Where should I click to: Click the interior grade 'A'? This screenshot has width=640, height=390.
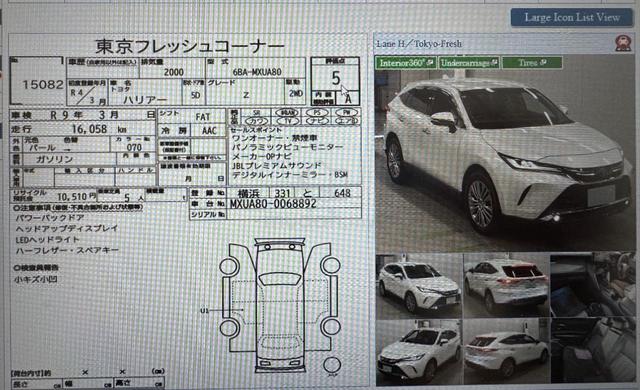click(x=348, y=99)
